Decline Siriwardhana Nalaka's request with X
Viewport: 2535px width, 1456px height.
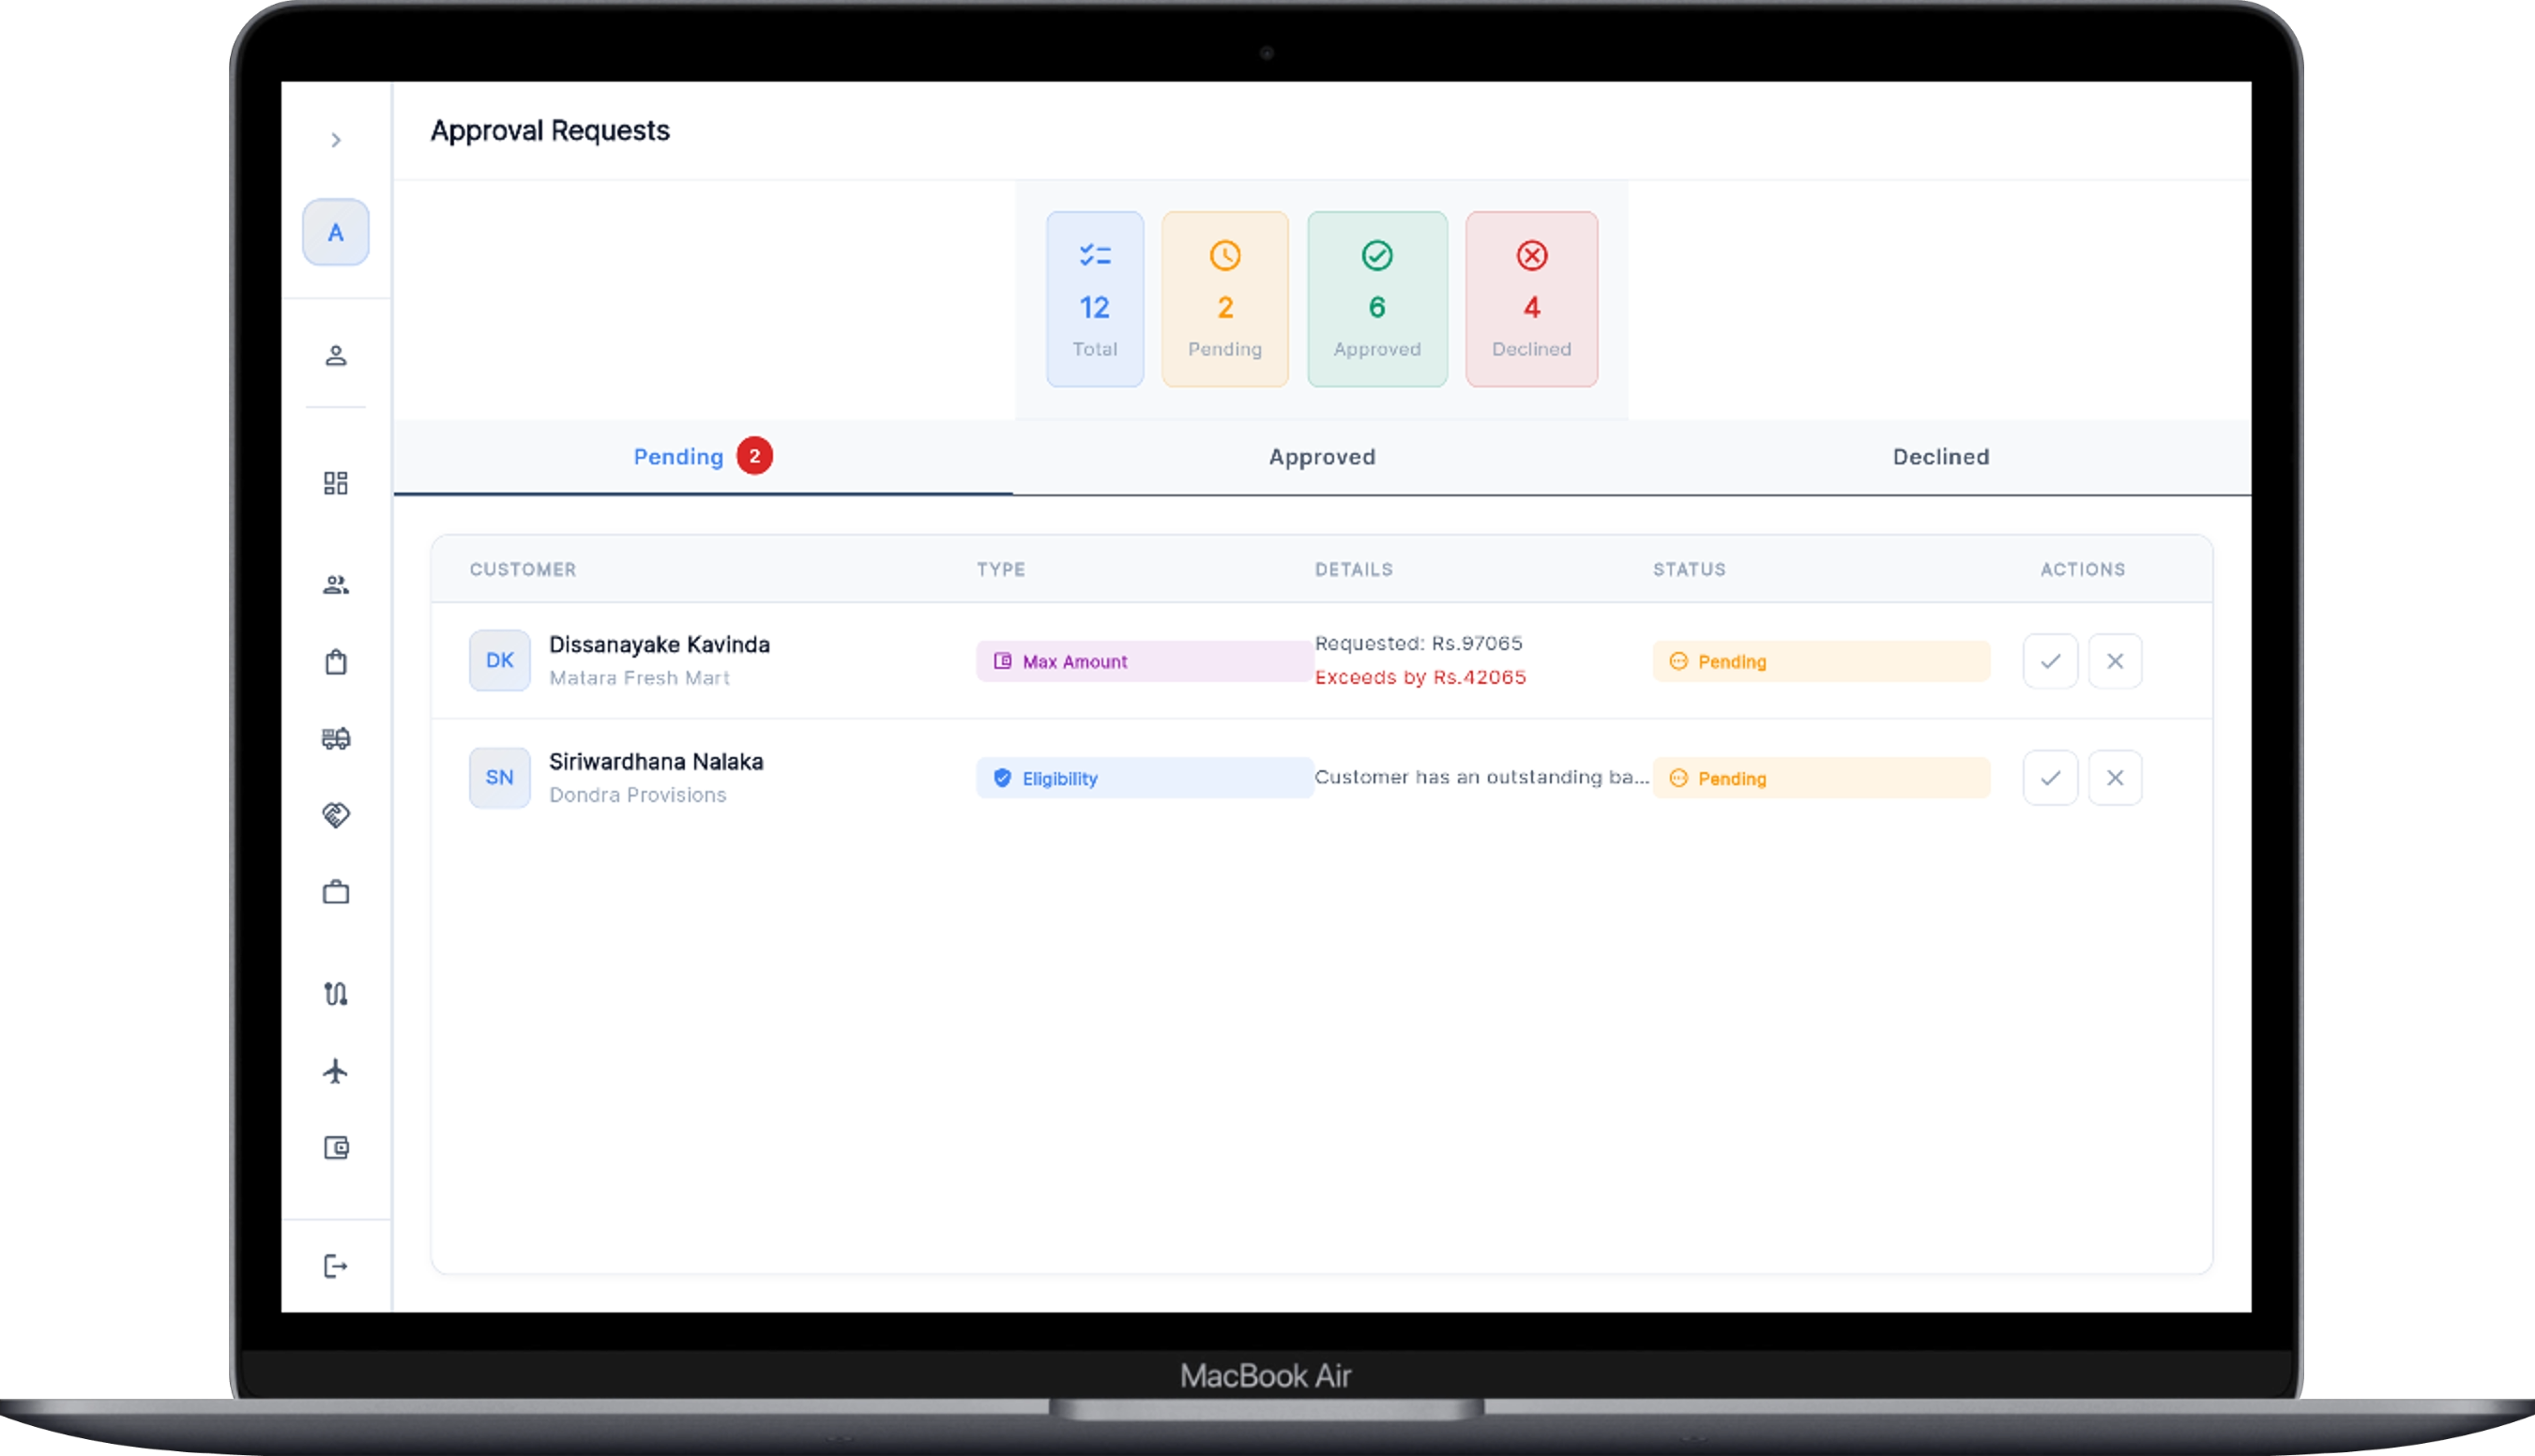(x=2115, y=778)
